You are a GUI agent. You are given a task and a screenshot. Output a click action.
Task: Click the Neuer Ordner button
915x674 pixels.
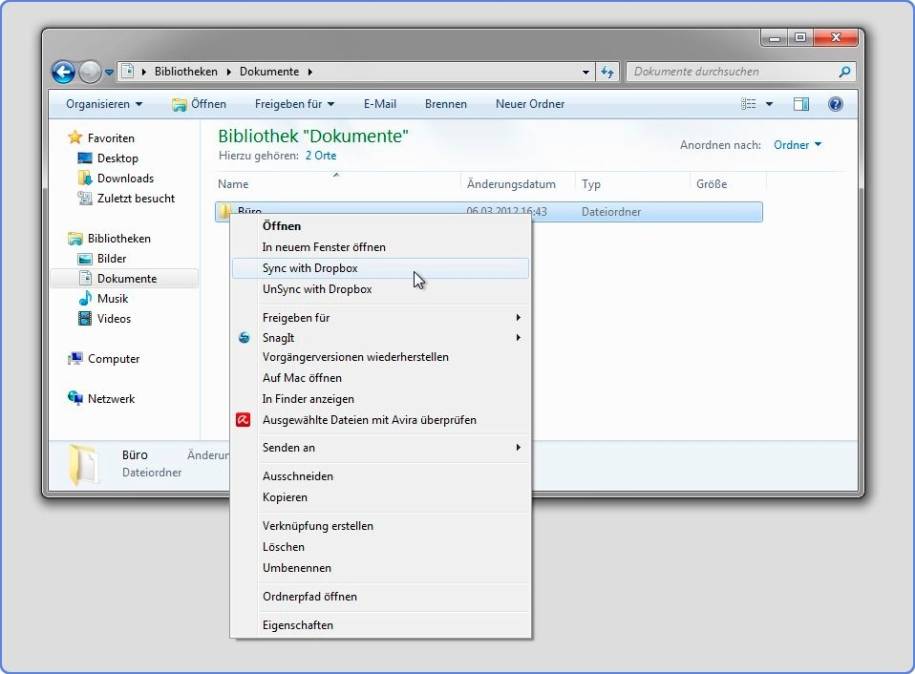[x=530, y=104]
